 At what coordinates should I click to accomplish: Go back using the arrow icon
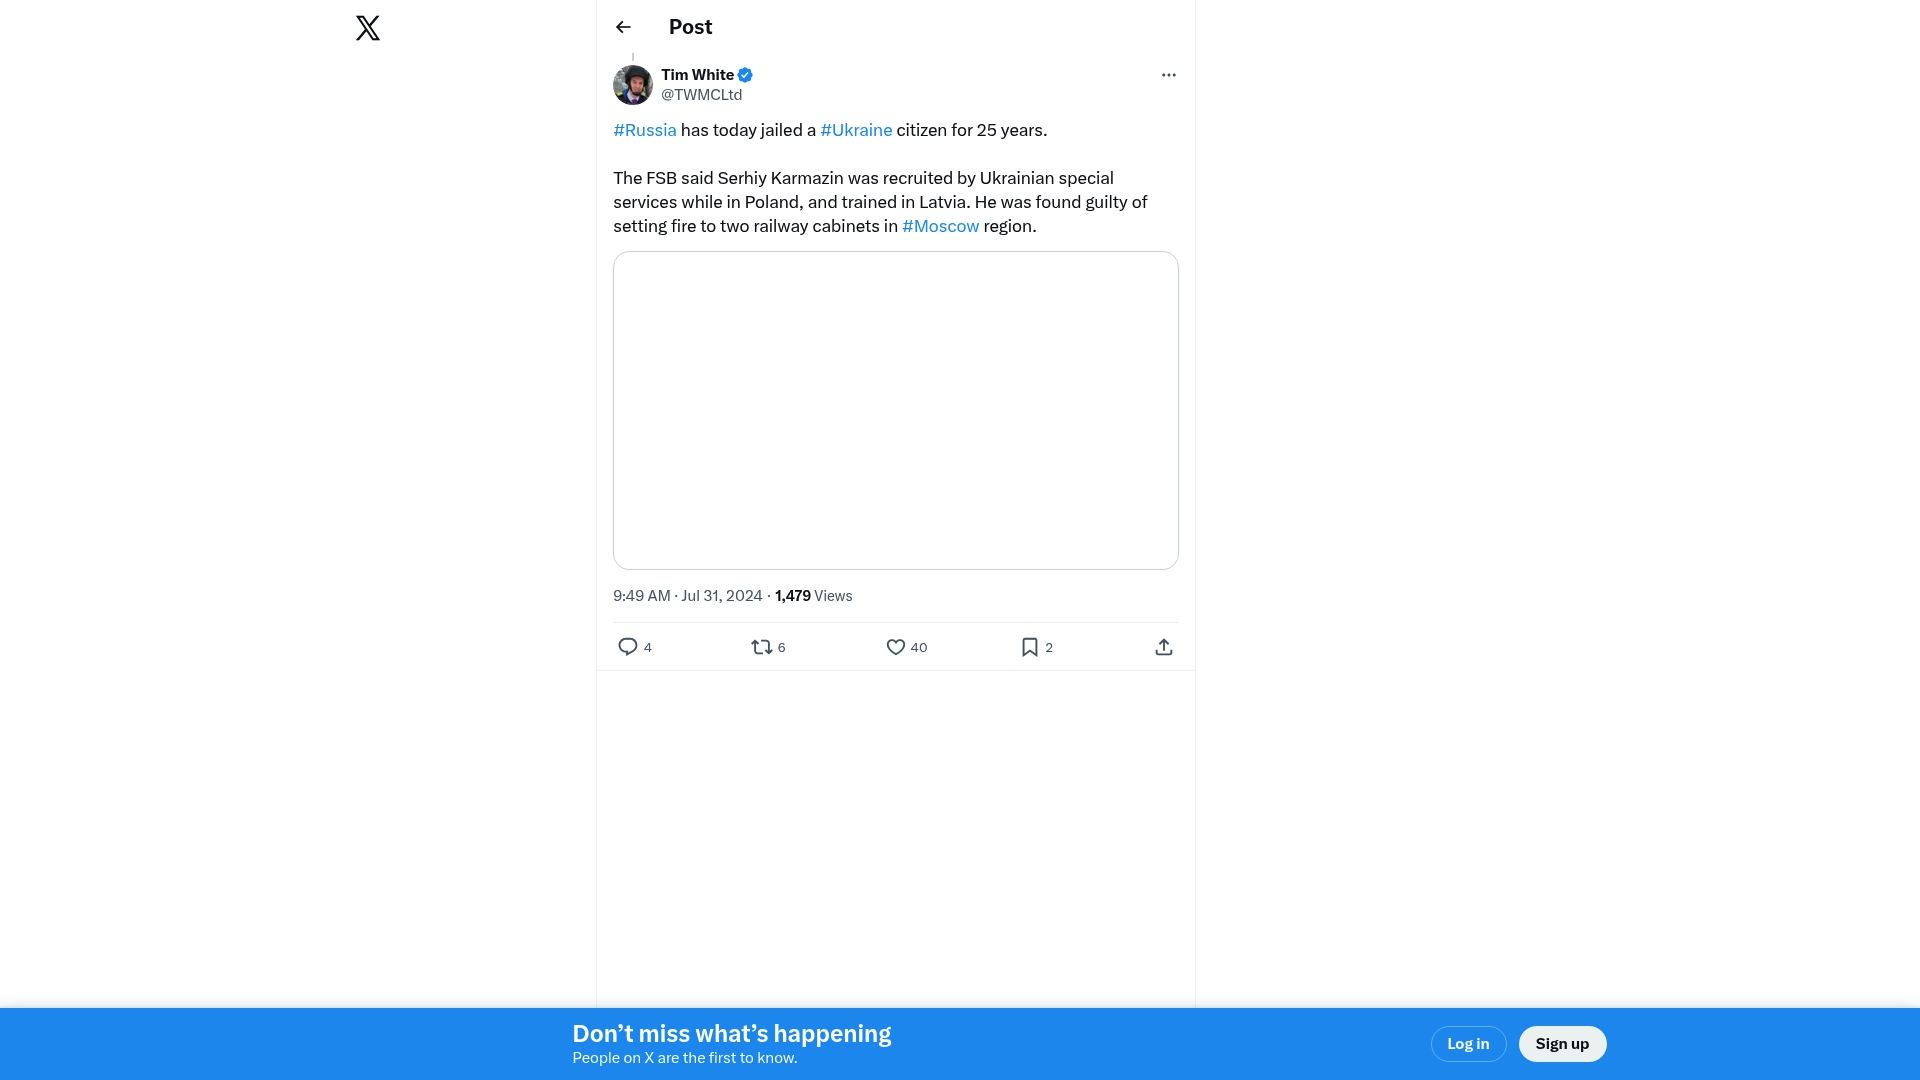click(623, 27)
